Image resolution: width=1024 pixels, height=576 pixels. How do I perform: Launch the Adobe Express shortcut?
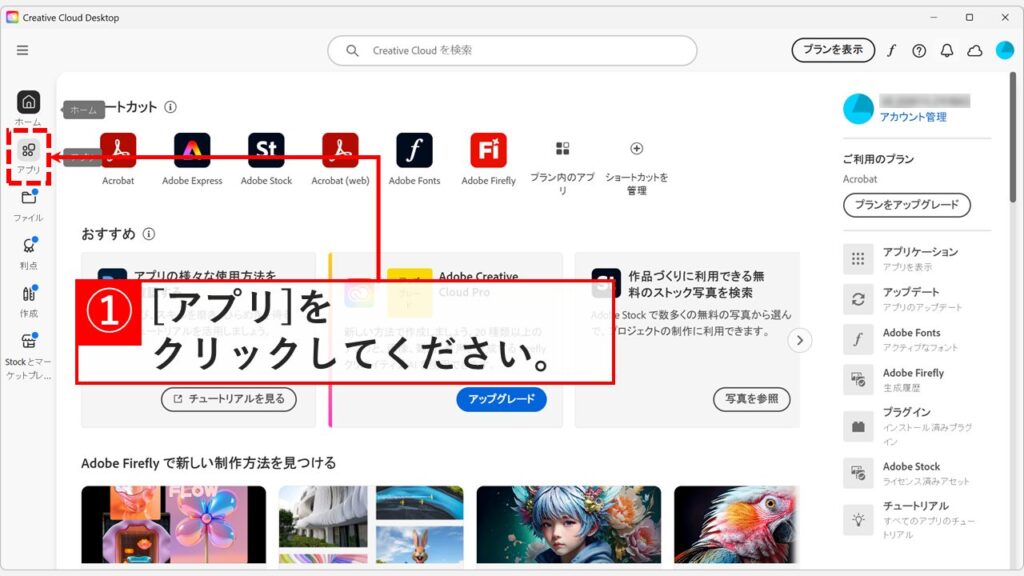pos(192,159)
